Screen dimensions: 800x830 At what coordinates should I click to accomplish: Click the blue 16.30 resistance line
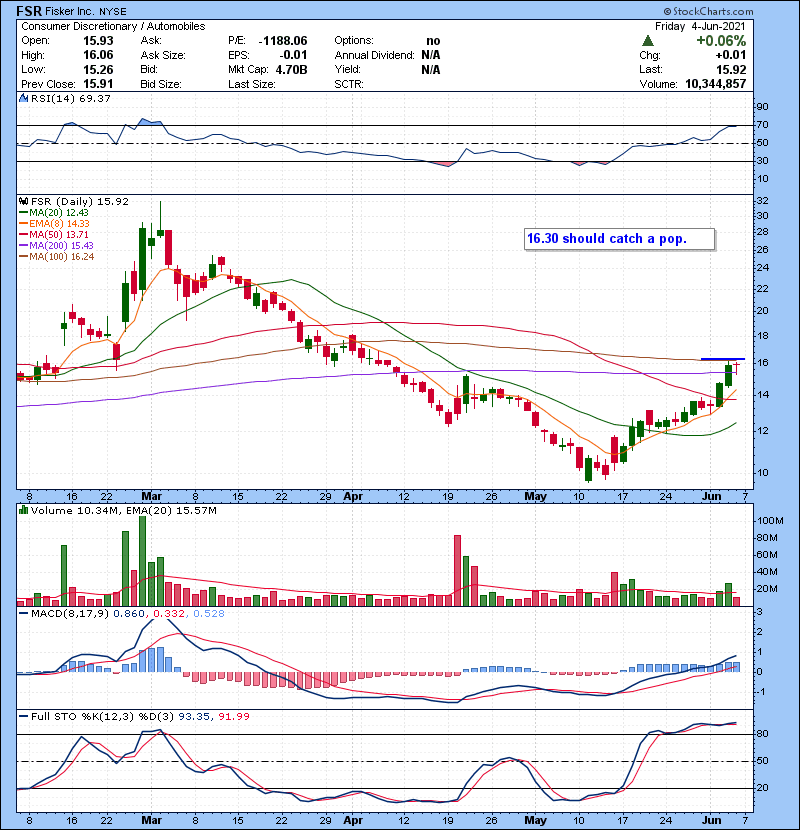[x=723, y=359]
